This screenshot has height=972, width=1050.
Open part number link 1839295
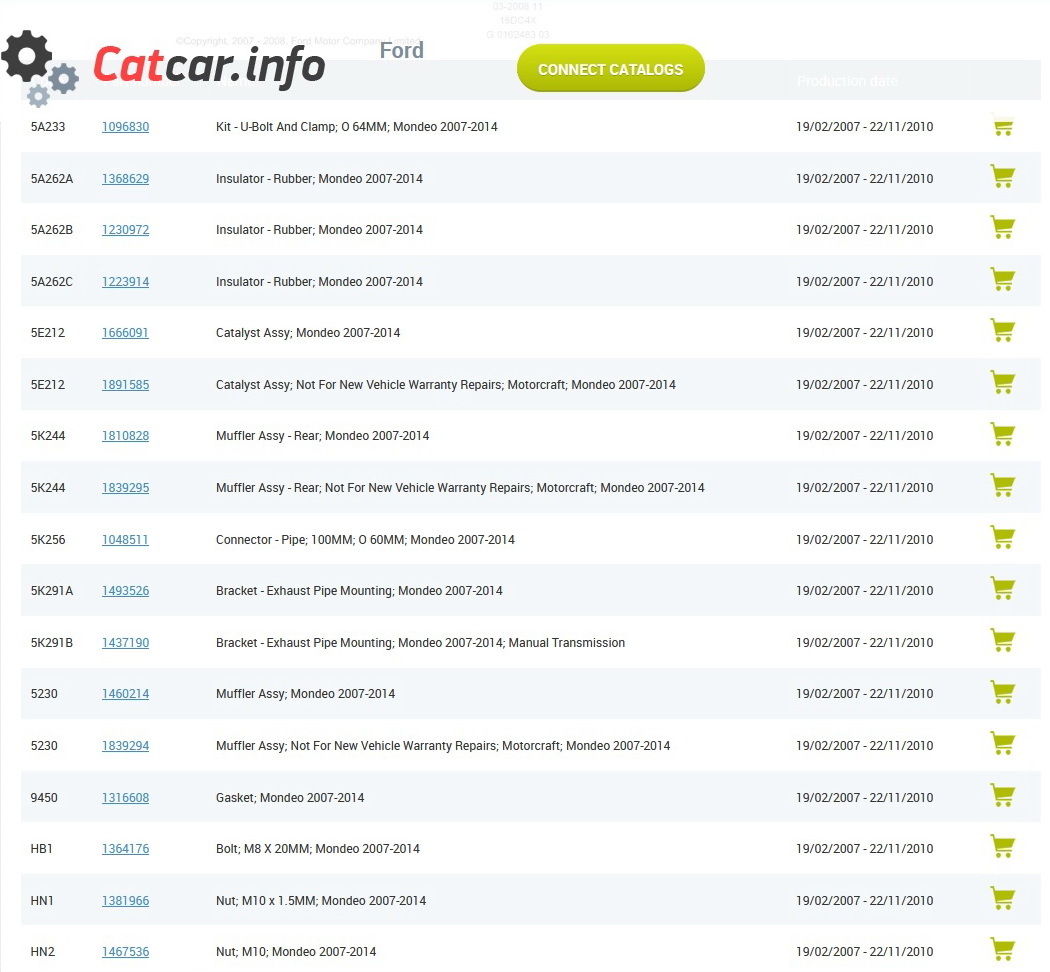tap(125, 488)
